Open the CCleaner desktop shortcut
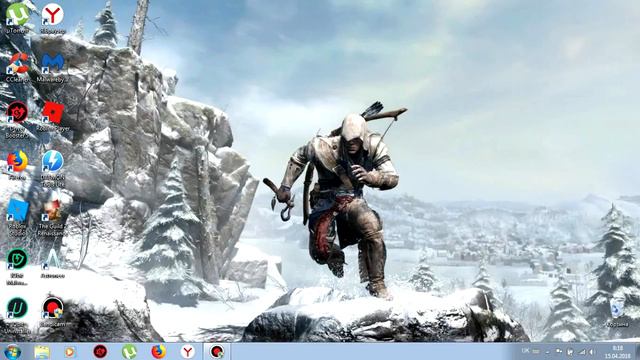The height and width of the screenshot is (360, 640). 17,67
